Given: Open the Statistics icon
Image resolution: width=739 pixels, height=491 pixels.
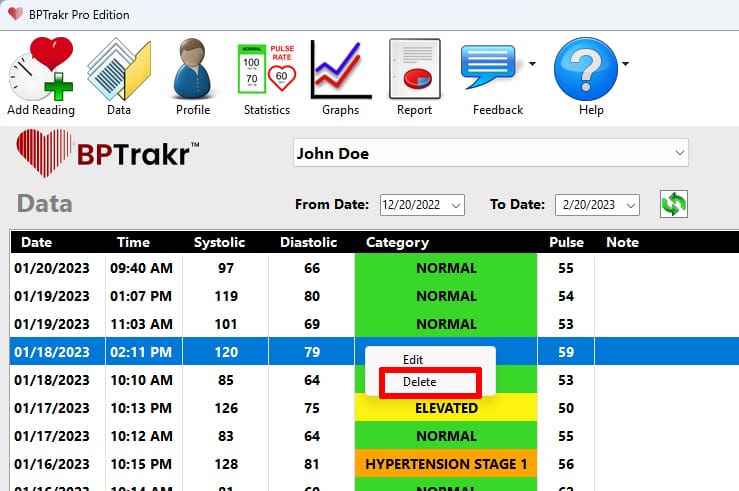Looking at the screenshot, I should (267, 70).
